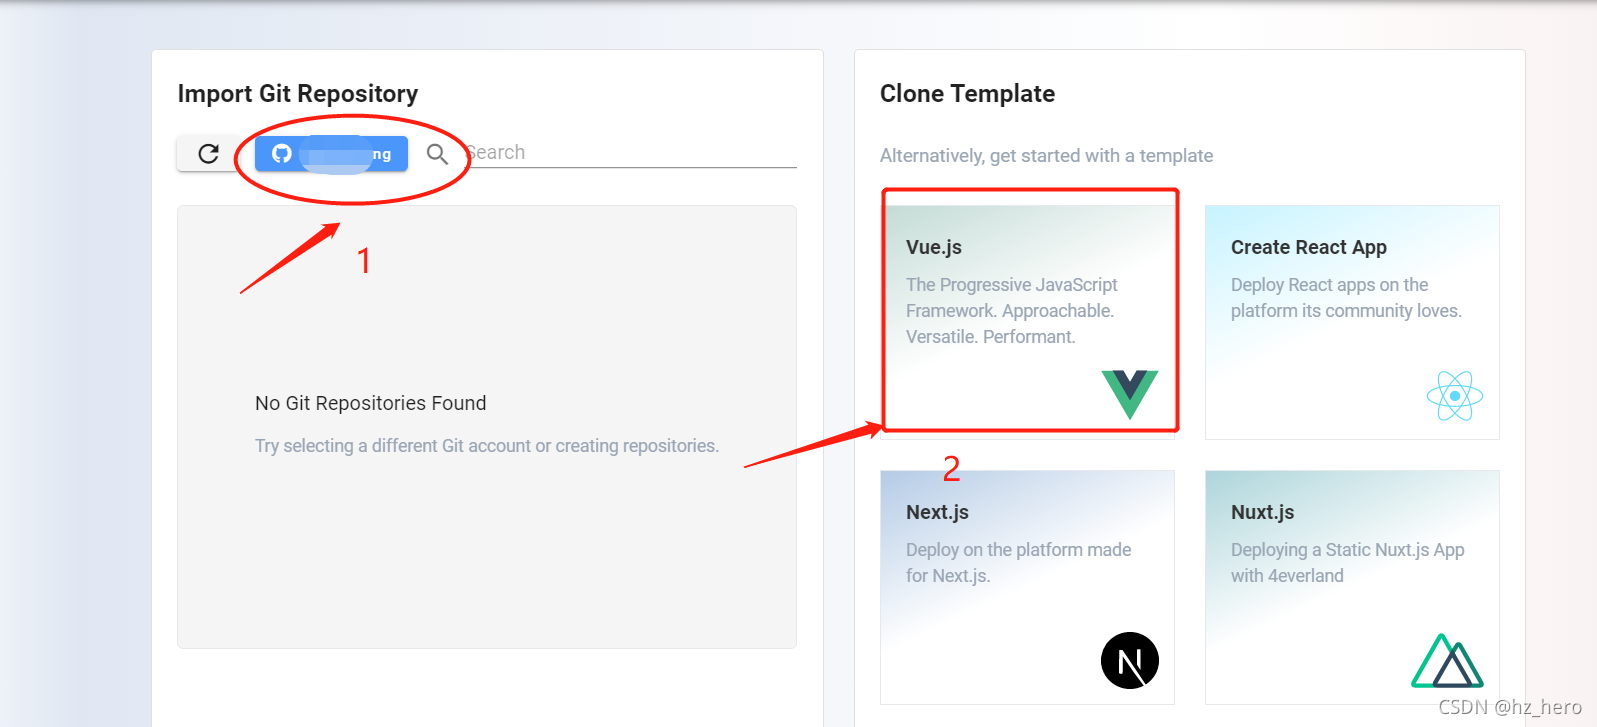Click the Create React App heading
1597x727 pixels.
1309,247
